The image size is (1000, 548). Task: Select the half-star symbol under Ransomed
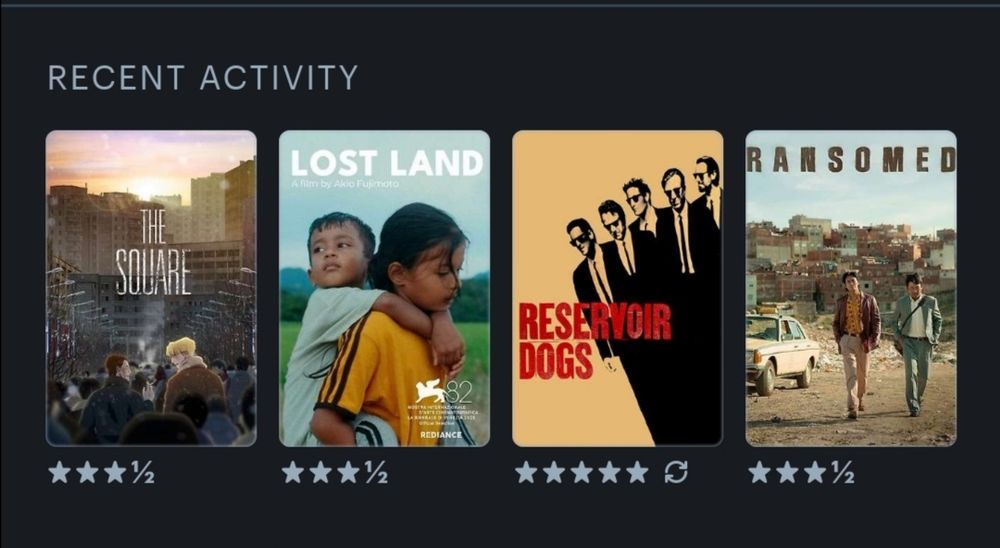[x=842, y=473]
